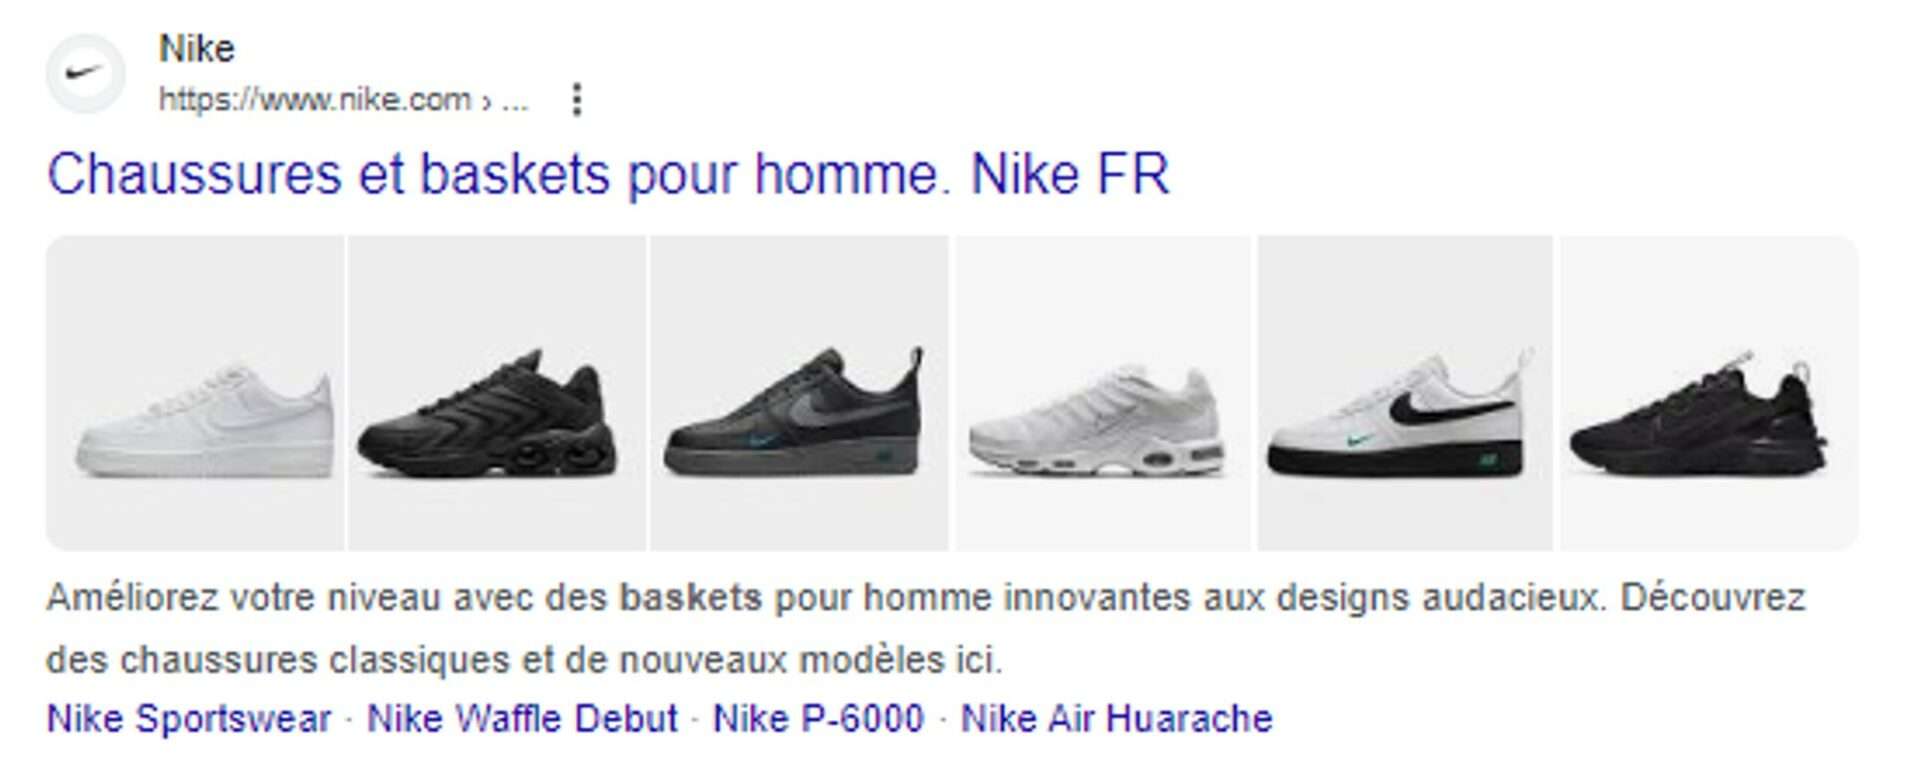1920x763 pixels.
Task: Click the breadcrumb ellipsis after nike.com
Action: 515,101
